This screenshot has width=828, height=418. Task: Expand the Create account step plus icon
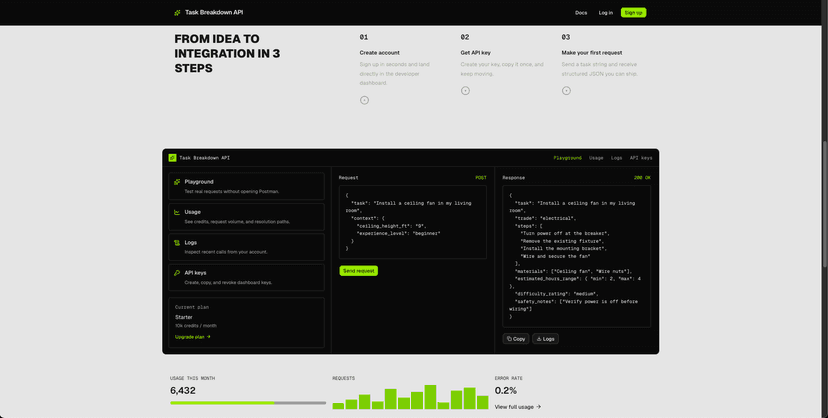(364, 100)
